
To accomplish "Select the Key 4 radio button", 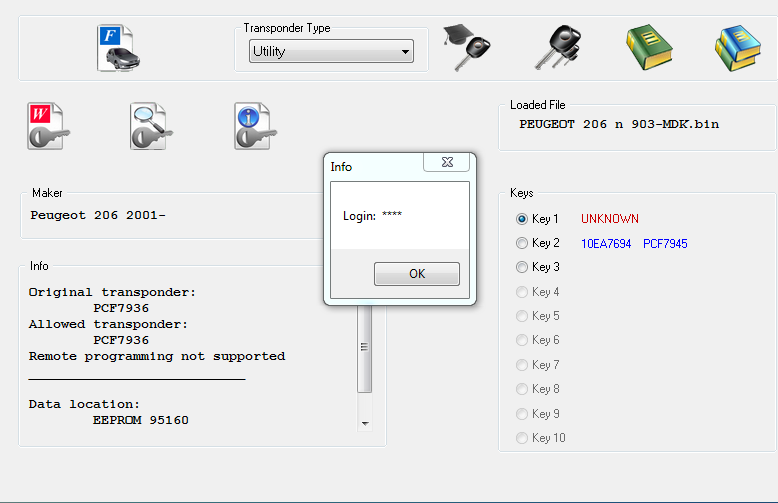I will point(521,292).
